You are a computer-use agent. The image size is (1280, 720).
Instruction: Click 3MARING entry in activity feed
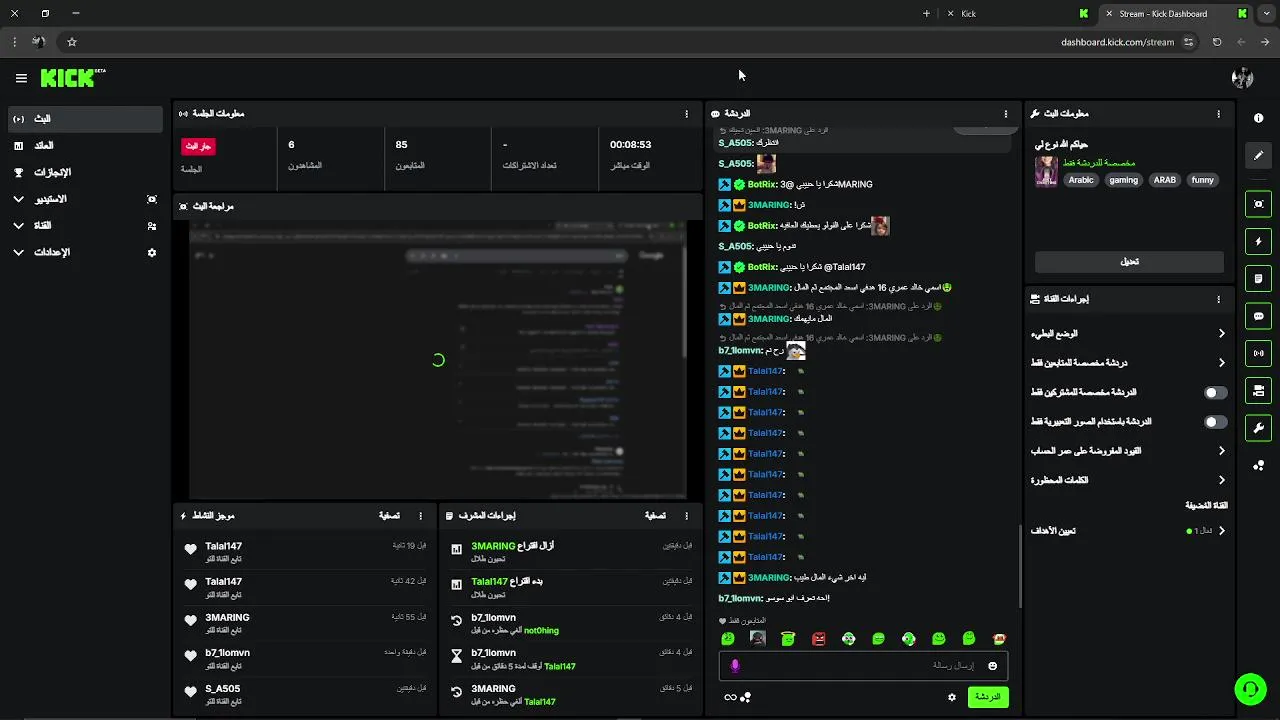[x=305, y=624]
